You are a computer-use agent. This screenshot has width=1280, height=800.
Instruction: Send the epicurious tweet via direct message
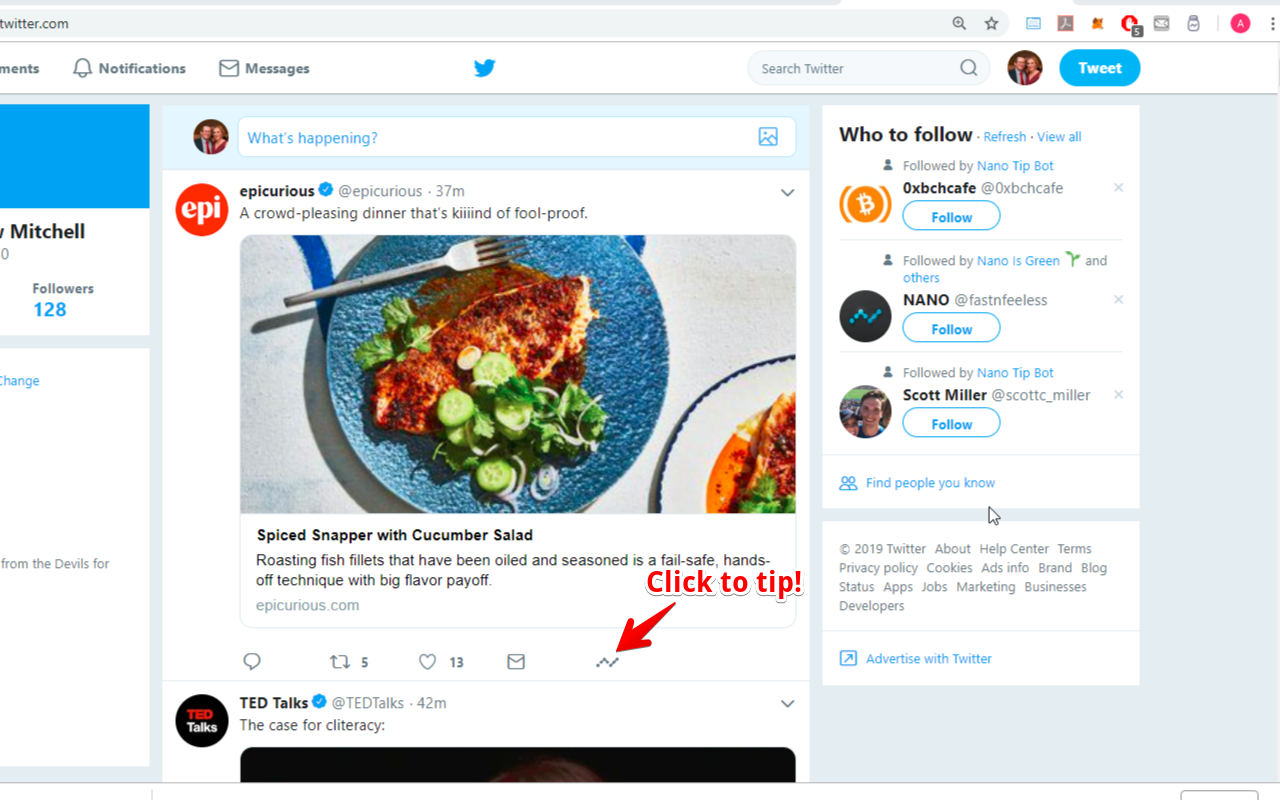point(516,662)
